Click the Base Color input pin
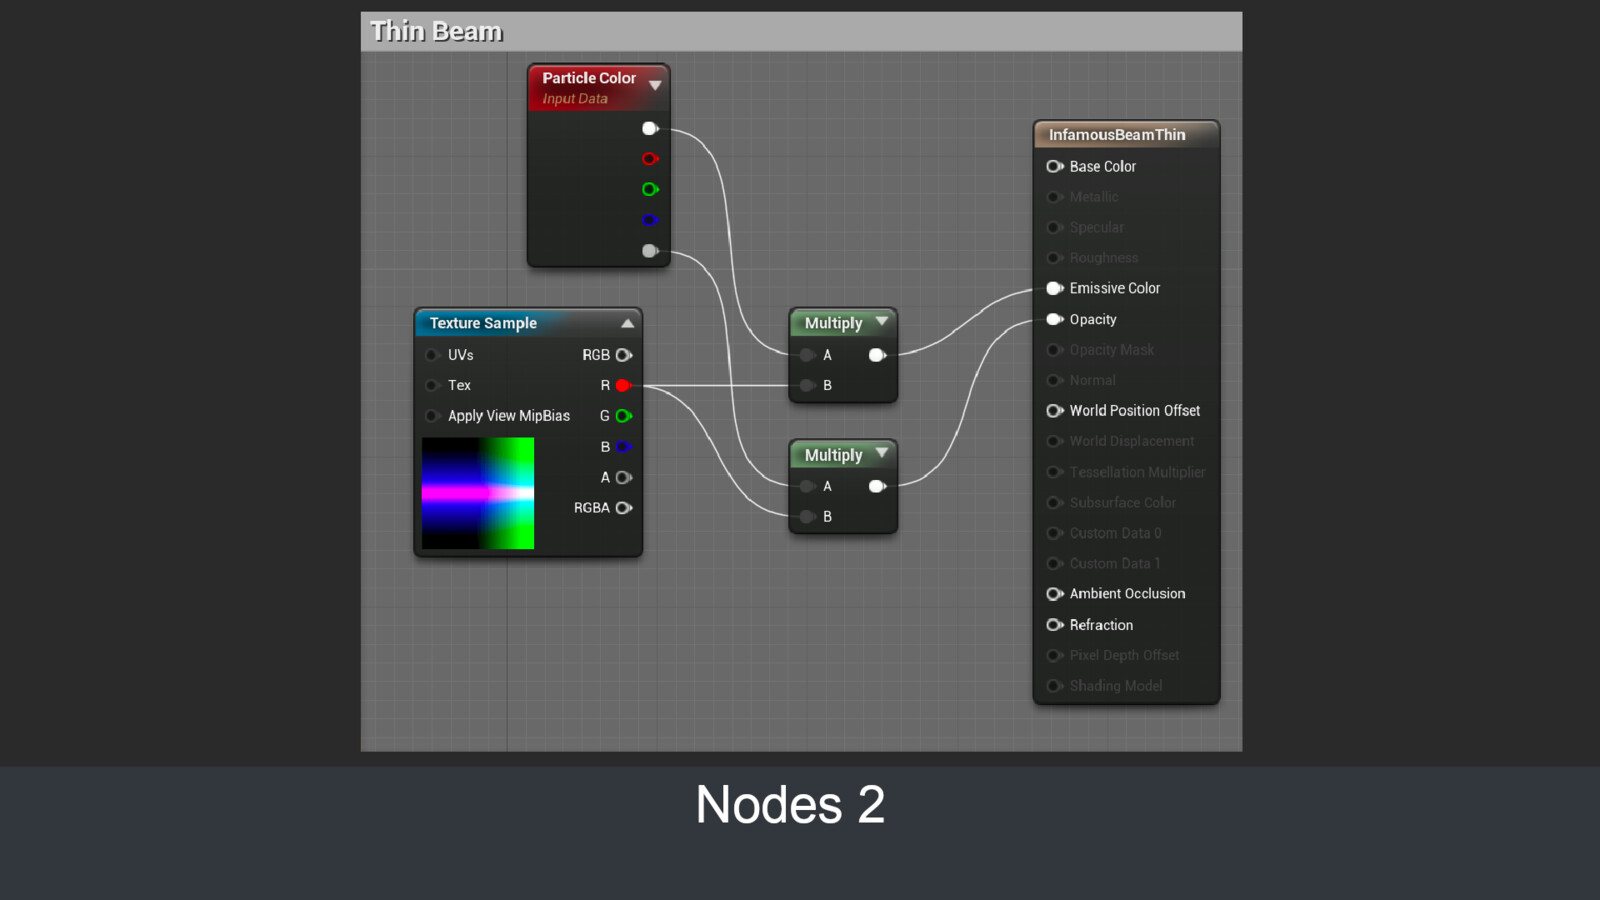1600x900 pixels. 1054,166
